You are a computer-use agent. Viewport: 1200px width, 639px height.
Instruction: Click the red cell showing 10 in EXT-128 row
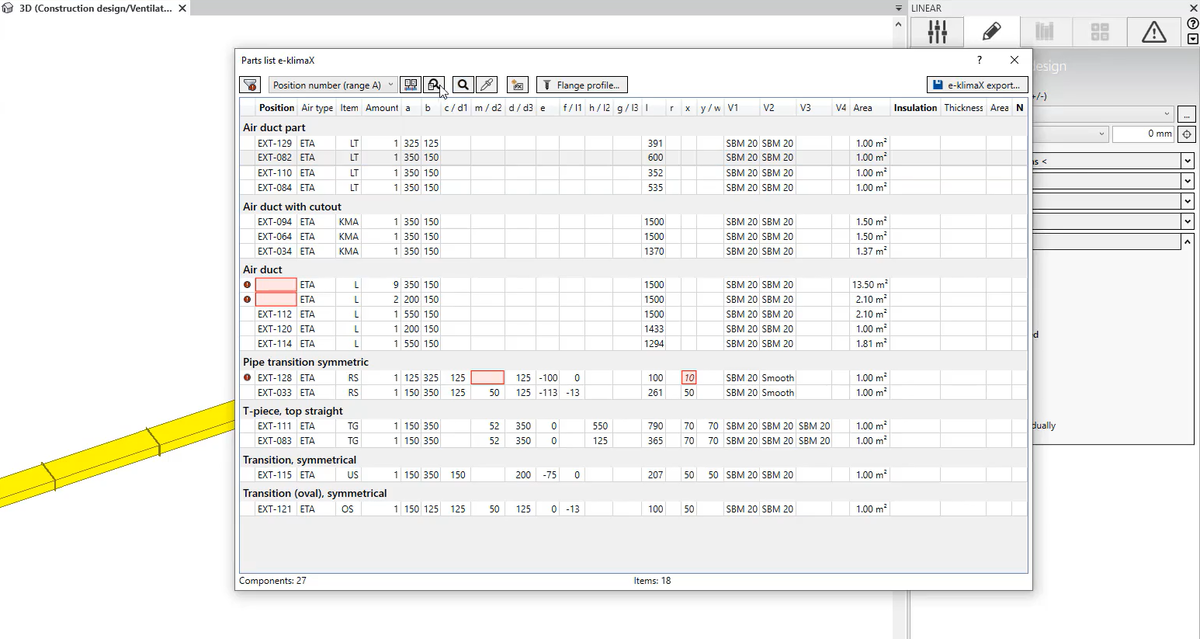pos(689,378)
